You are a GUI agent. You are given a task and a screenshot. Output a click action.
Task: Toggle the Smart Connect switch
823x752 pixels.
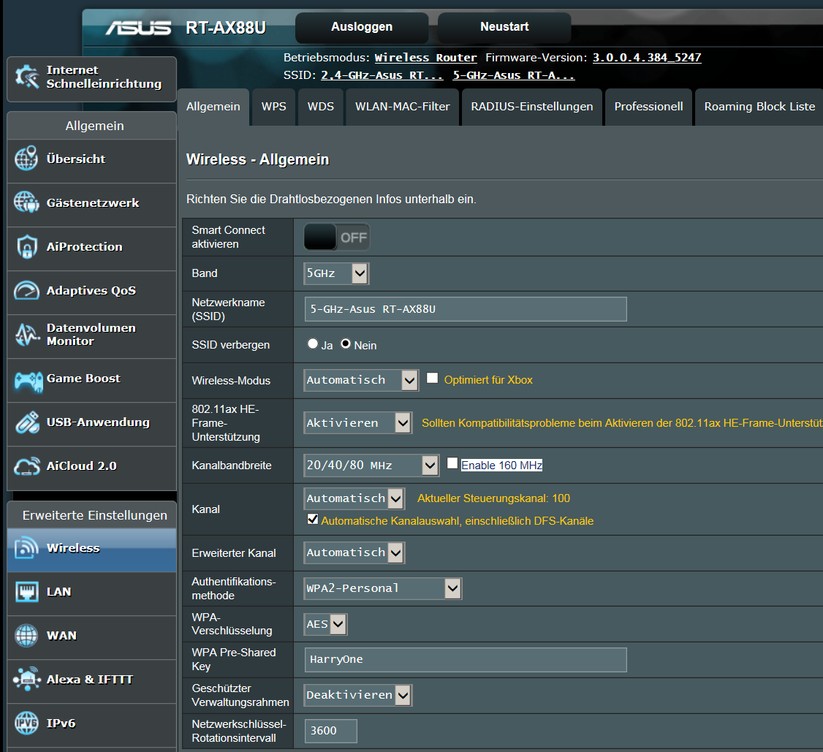(337, 238)
